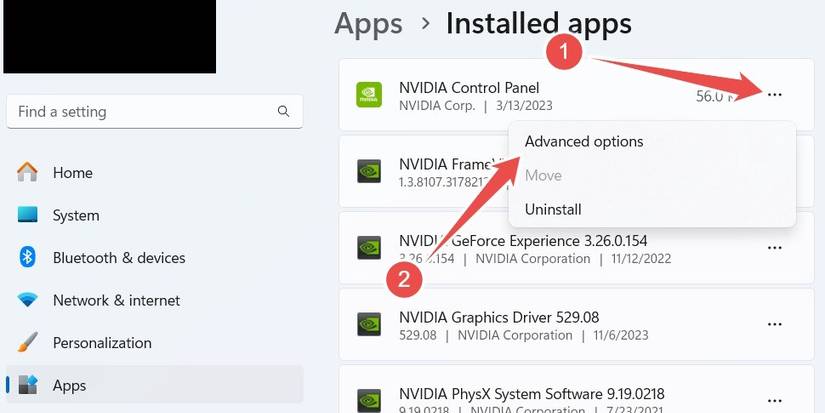The image size is (825, 413).
Task: Open Home from the sidebar
Action: tap(72, 173)
